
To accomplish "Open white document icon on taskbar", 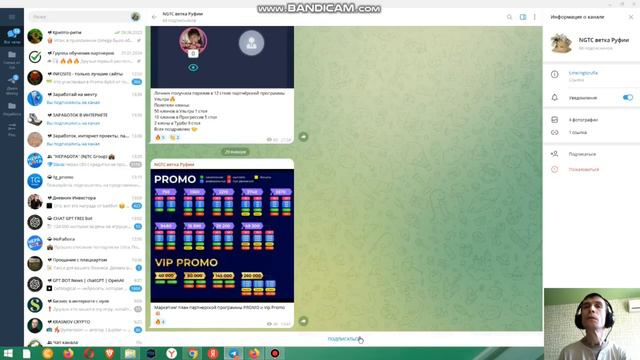I will pos(27,353).
